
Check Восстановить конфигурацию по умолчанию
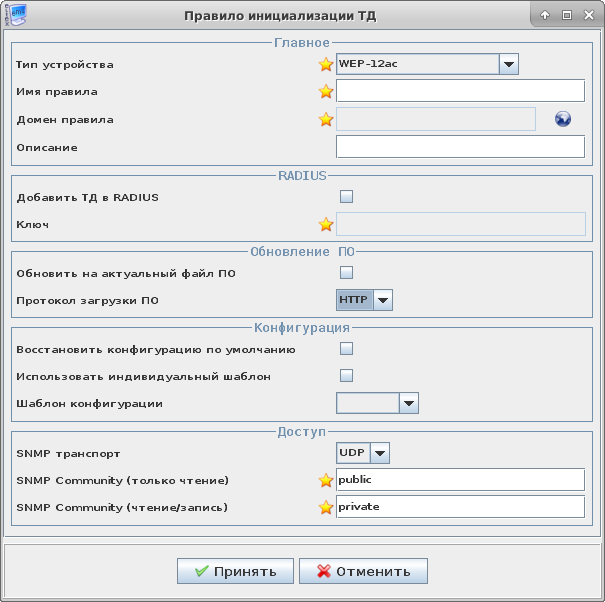click(347, 349)
